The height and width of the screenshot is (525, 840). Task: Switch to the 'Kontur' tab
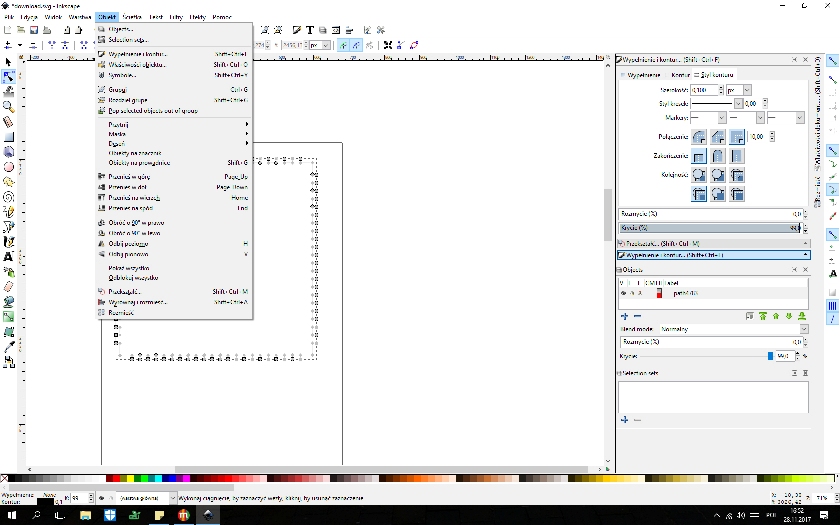click(x=680, y=75)
